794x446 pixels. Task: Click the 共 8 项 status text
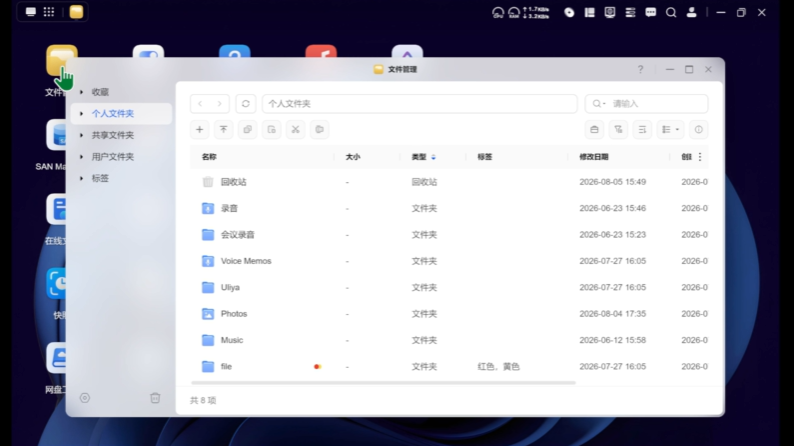pos(203,400)
